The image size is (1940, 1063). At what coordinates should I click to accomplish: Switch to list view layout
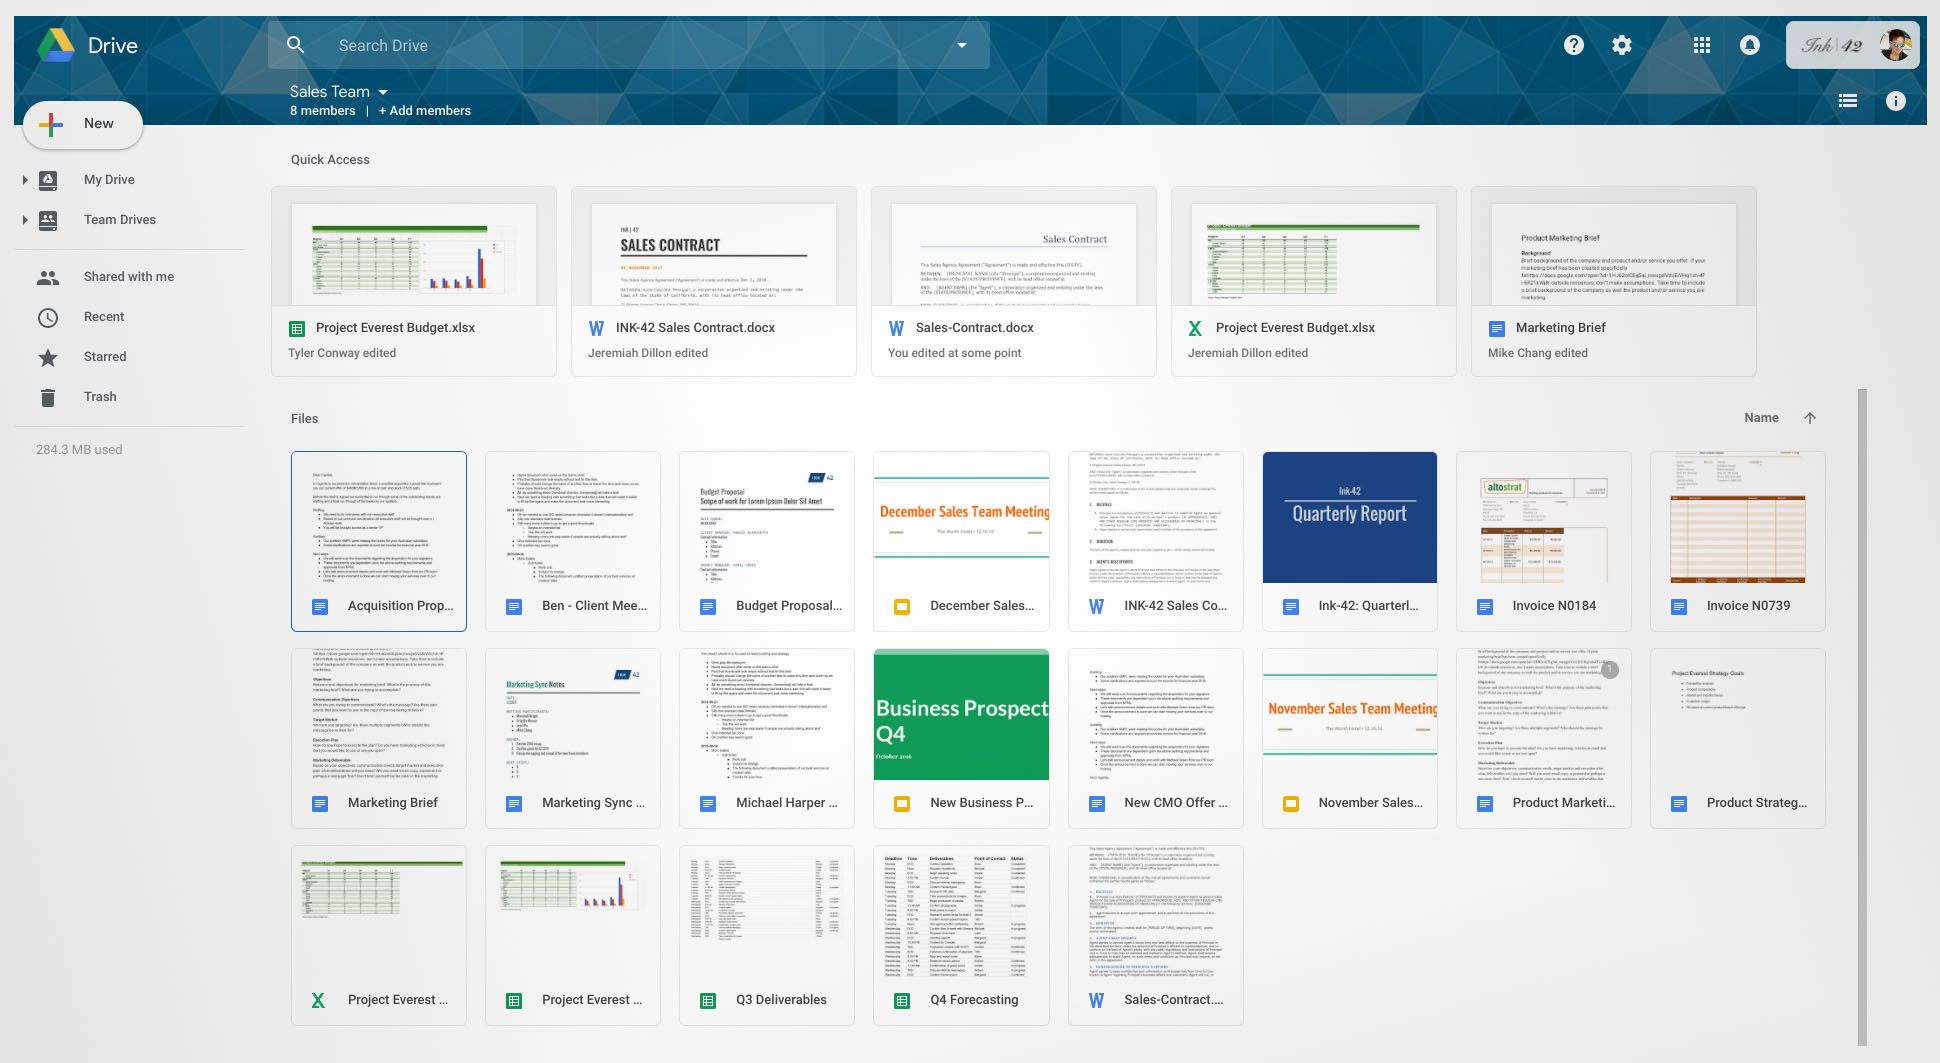point(1847,101)
